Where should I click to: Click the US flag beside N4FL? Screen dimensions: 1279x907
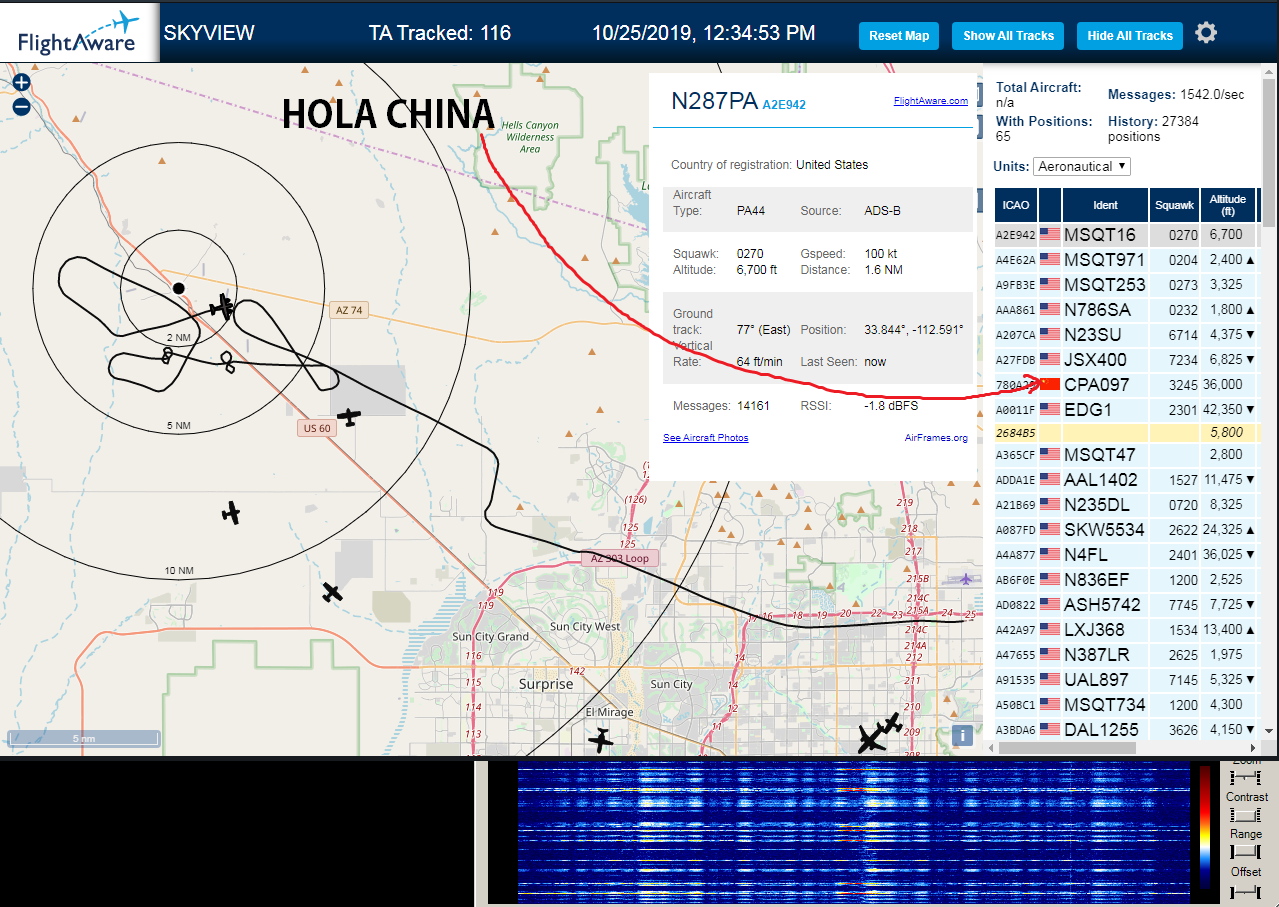pos(1050,555)
